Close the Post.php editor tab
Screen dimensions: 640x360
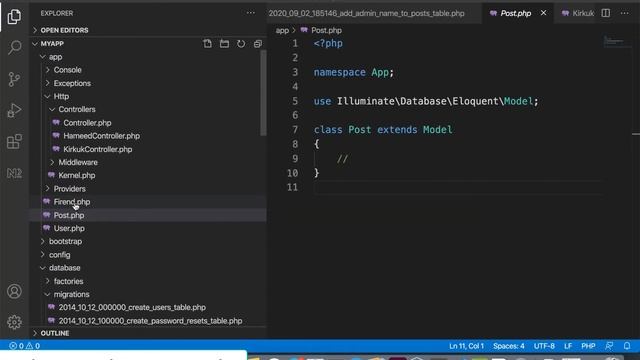pos(543,13)
